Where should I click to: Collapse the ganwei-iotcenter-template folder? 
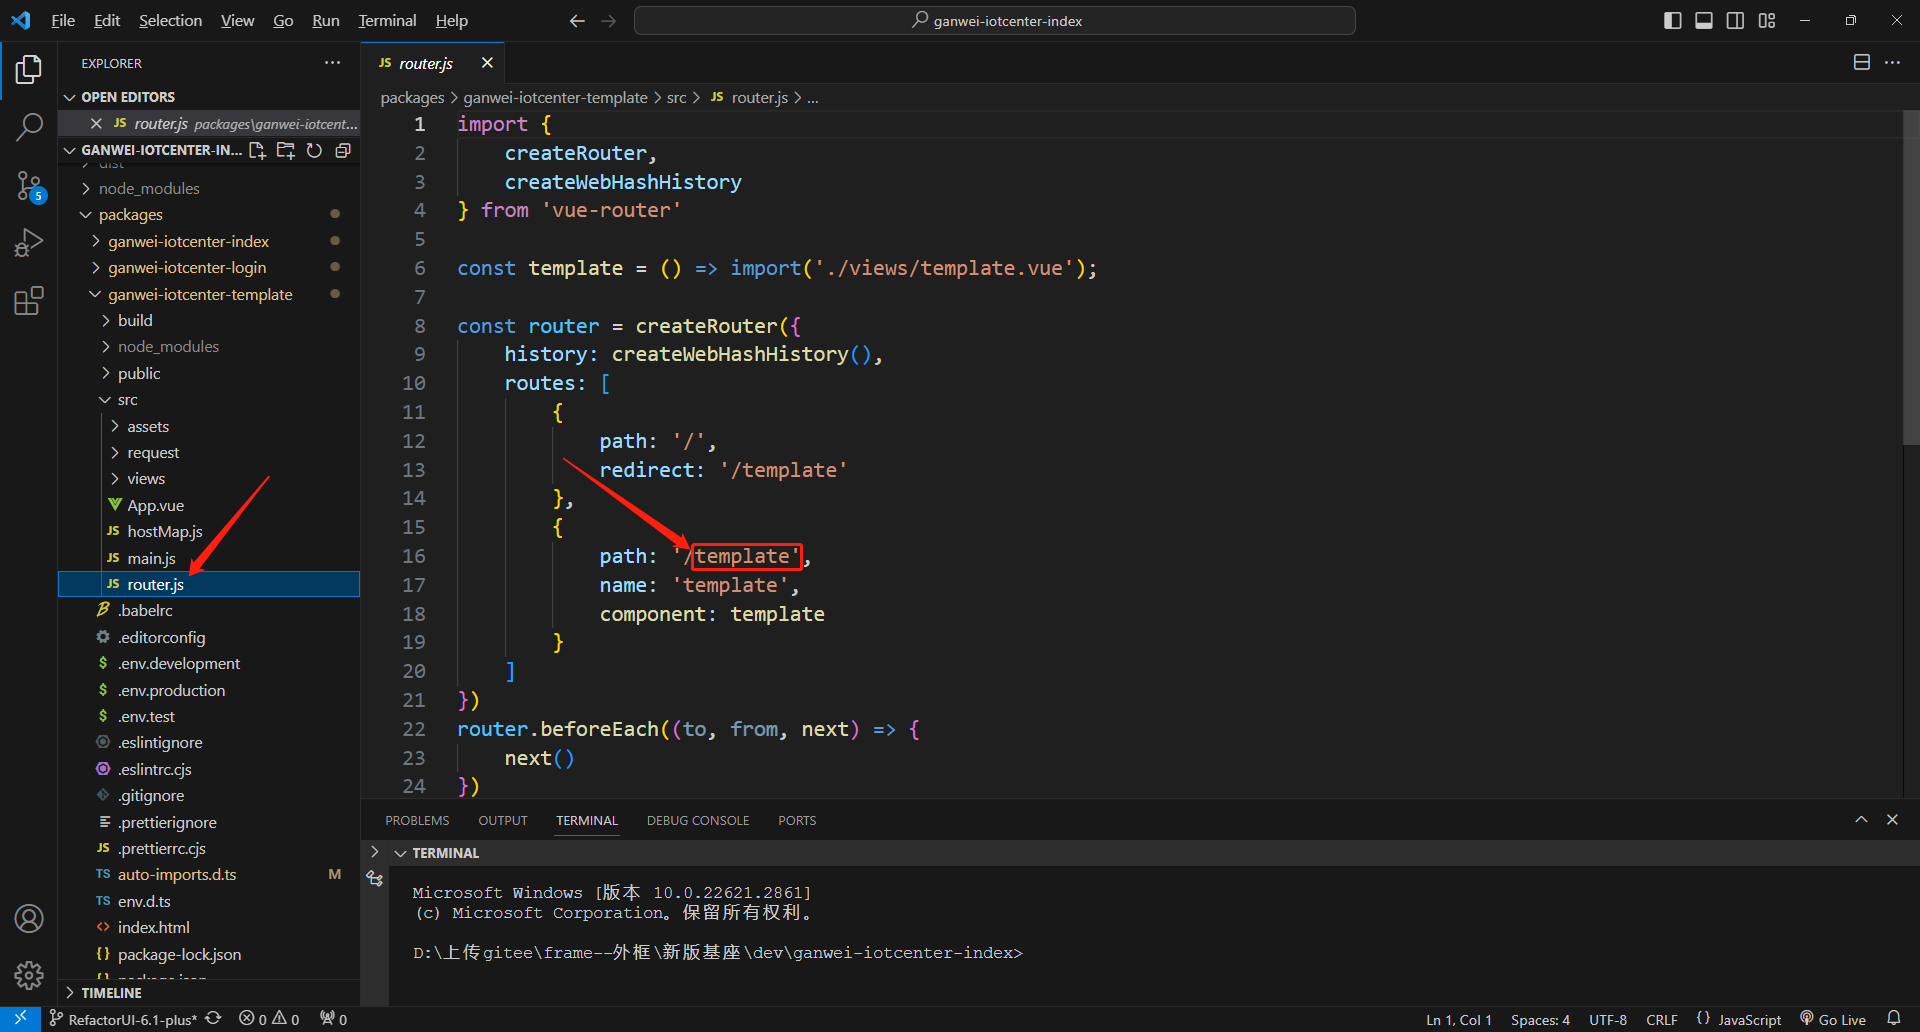(x=200, y=295)
